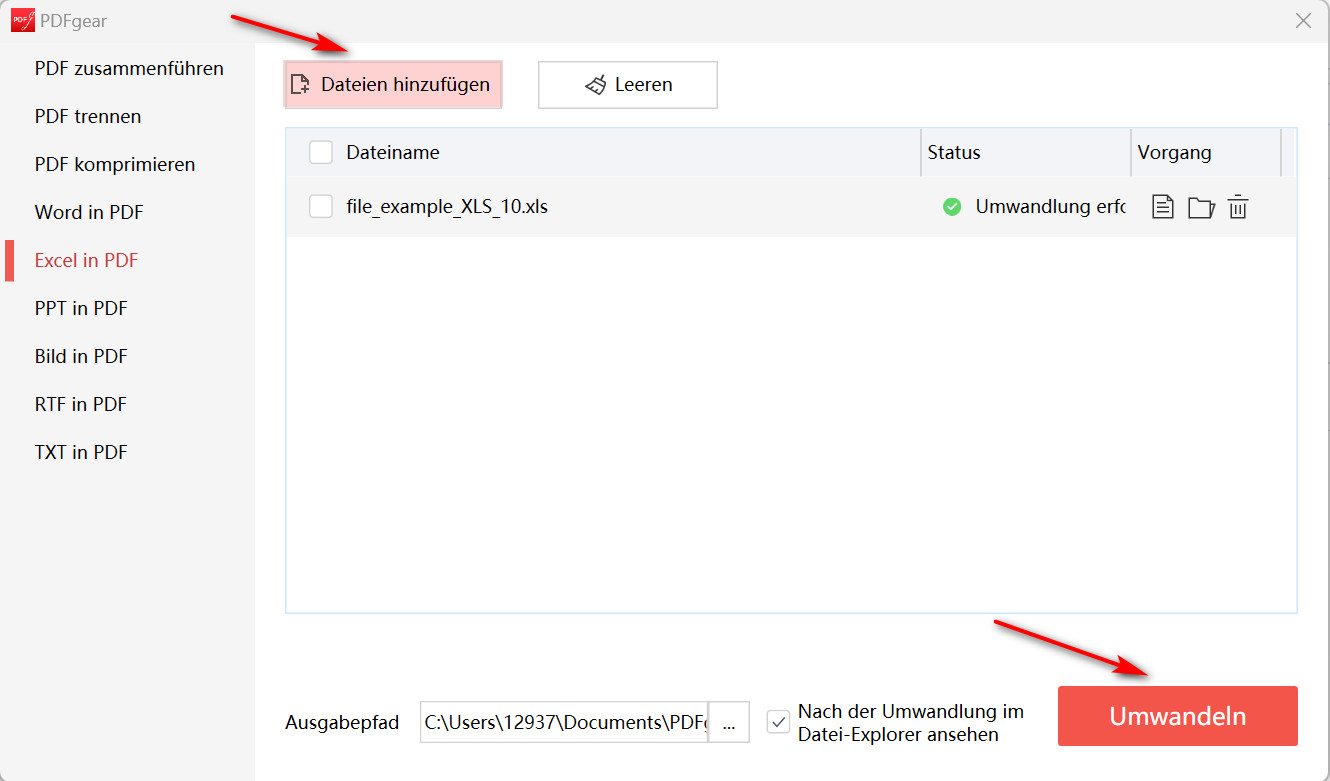
Task: Open 'PPT in PDF' converter
Action: click(81, 309)
